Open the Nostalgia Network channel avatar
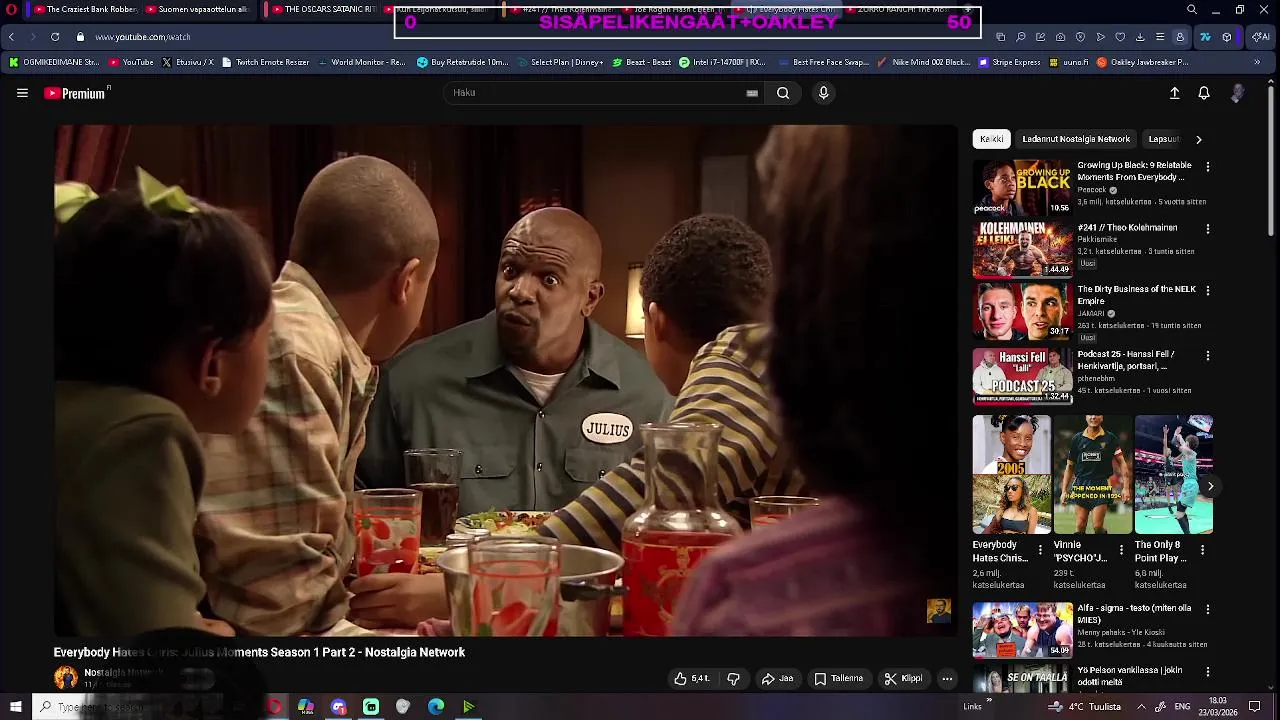Image resolution: width=1280 pixels, height=720 pixels. pyautogui.click(x=66, y=678)
